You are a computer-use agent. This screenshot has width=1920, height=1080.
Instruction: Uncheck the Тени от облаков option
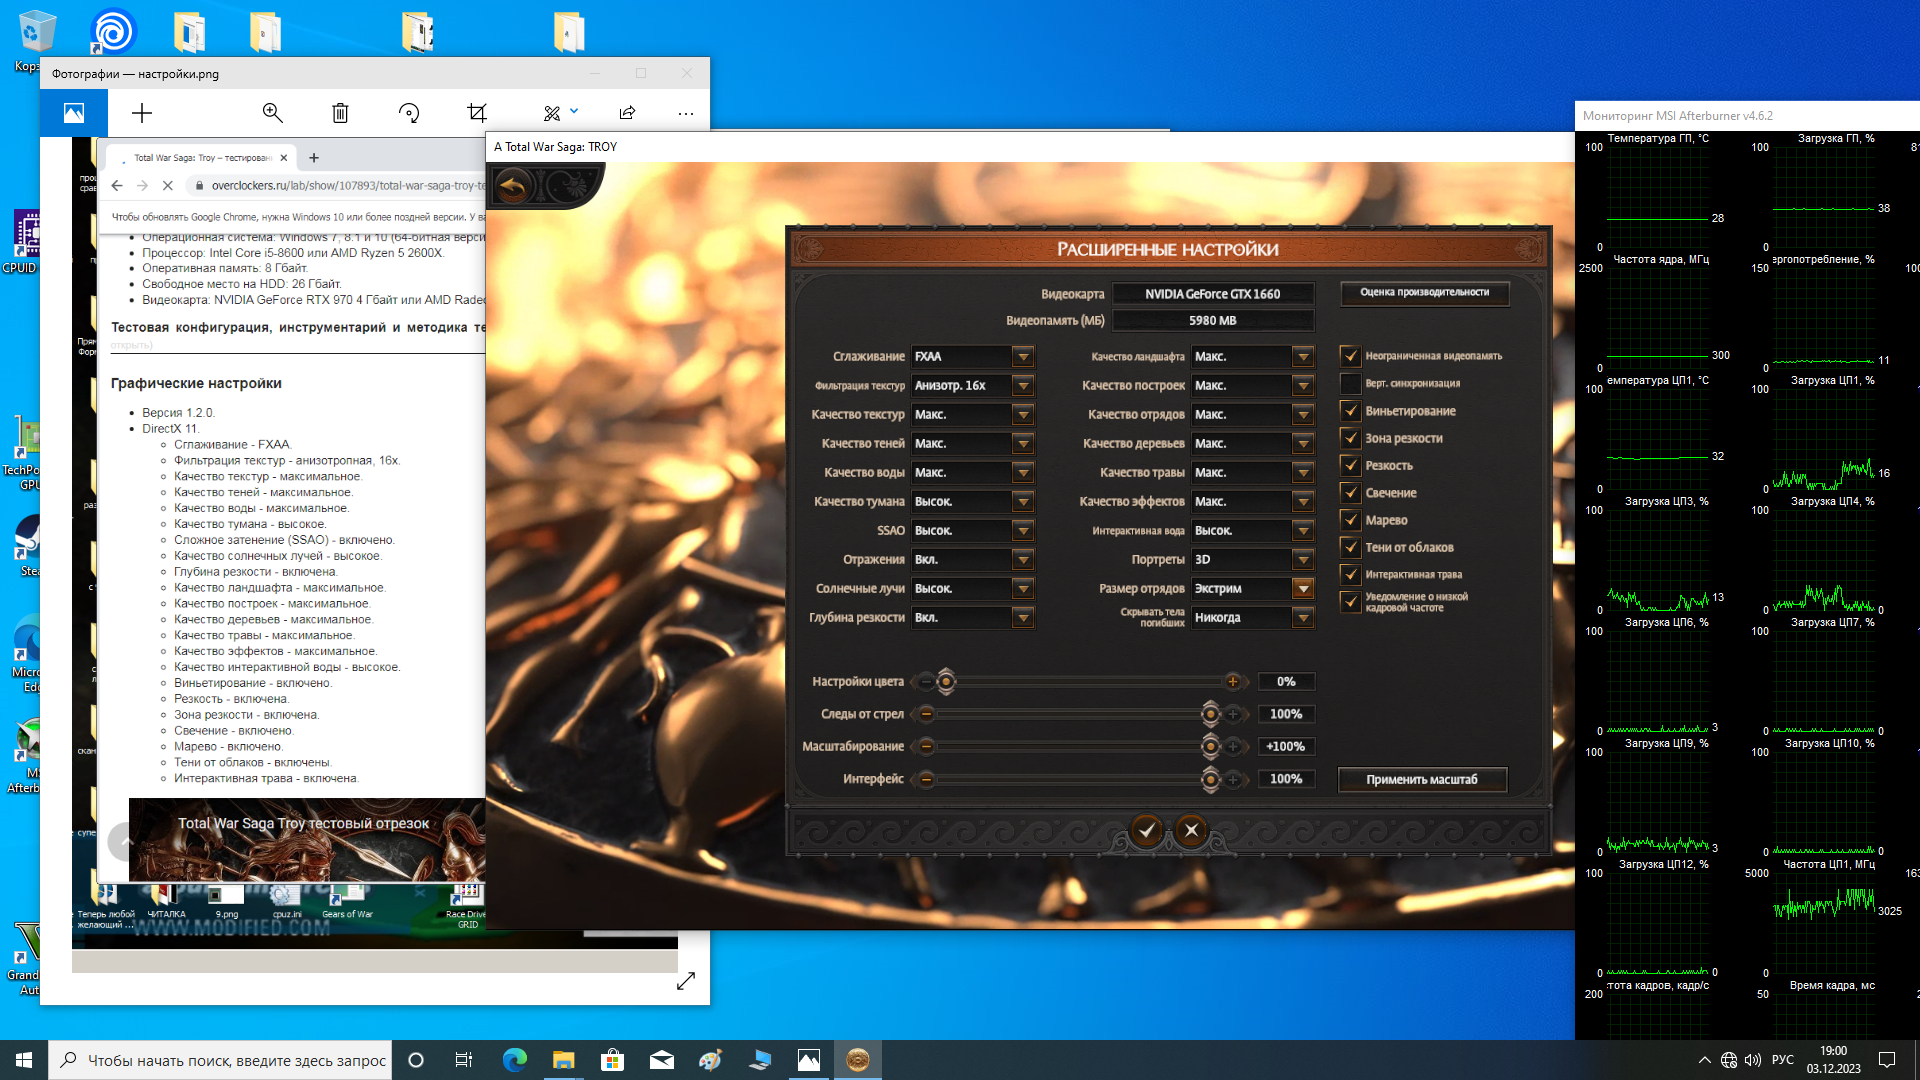pos(1350,547)
